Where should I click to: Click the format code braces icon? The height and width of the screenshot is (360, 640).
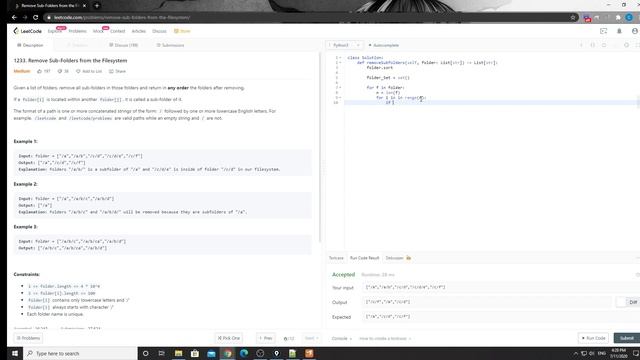coord(593,45)
